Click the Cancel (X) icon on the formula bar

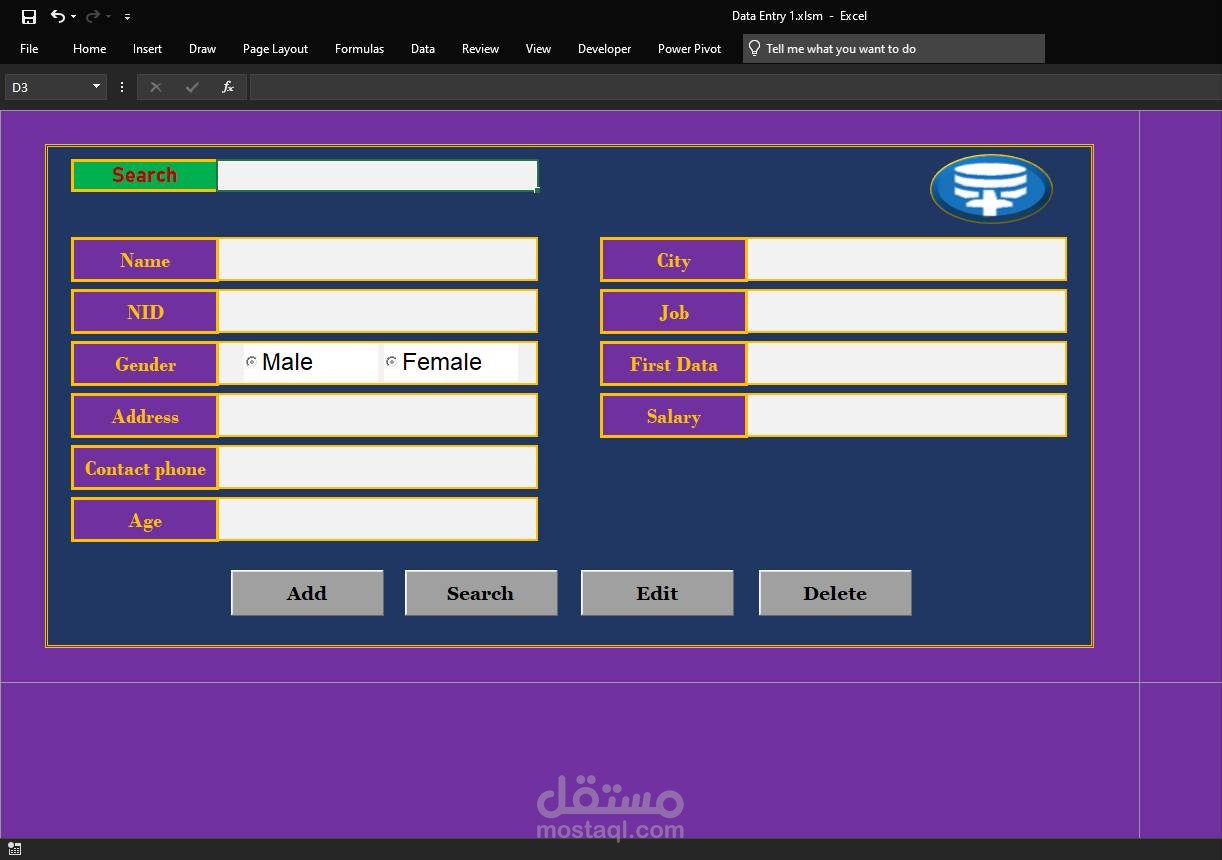pyautogui.click(x=156, y=87)
